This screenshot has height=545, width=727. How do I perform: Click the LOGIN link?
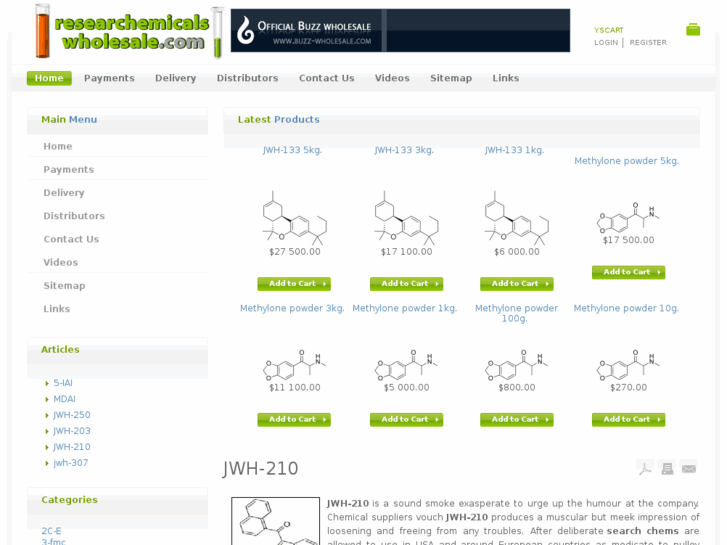pos(606,42)
